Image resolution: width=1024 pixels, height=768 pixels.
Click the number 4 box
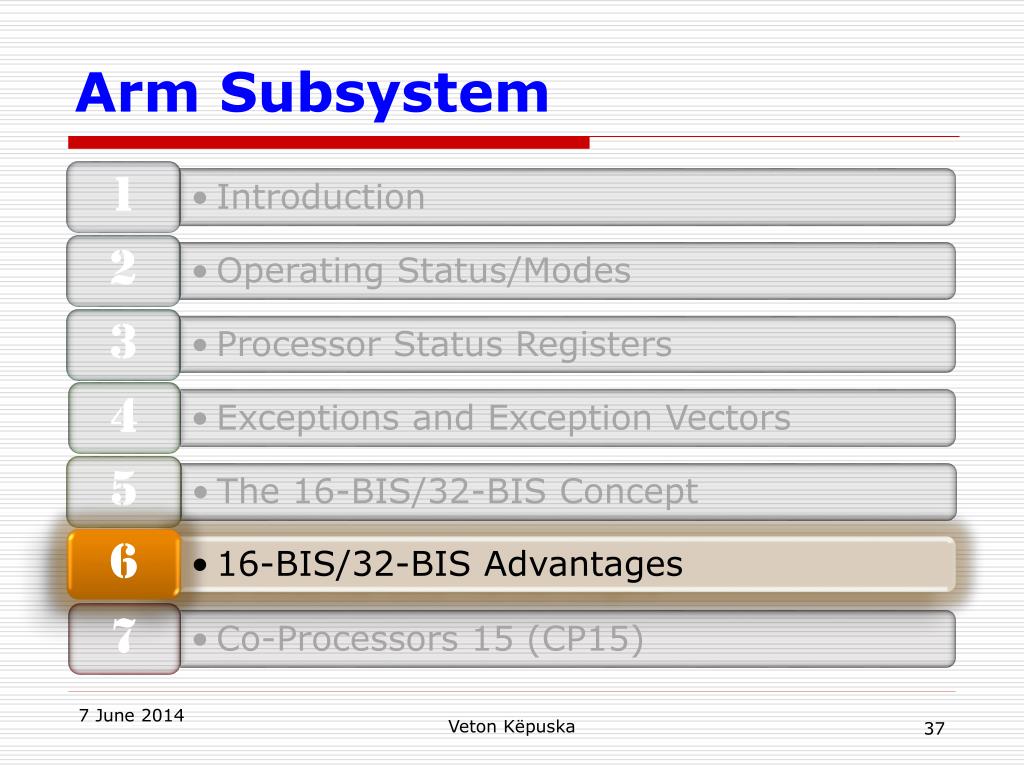[x=123, y=418]
